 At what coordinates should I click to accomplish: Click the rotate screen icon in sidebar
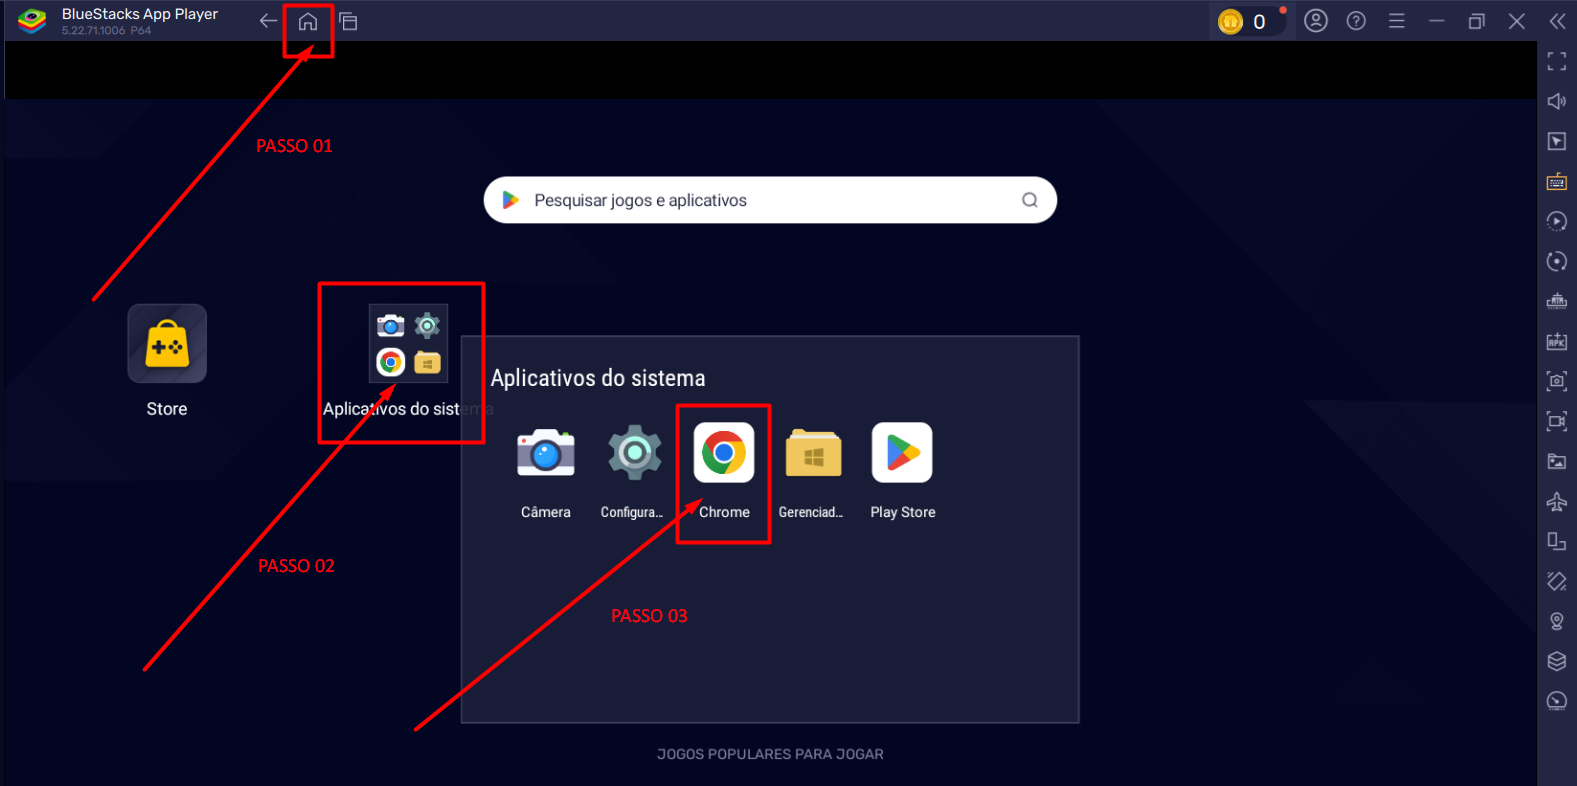(1557, 541)
